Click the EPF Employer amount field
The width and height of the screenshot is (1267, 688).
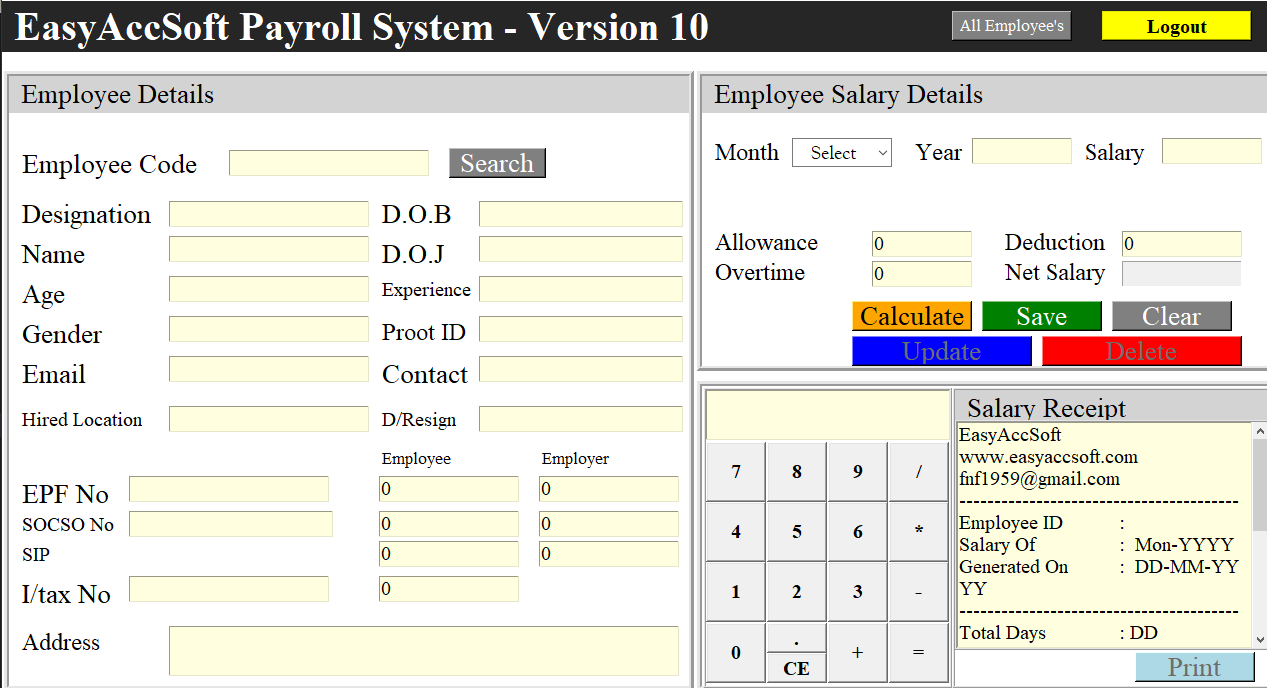pyautogui.click(x=609, y=489)
